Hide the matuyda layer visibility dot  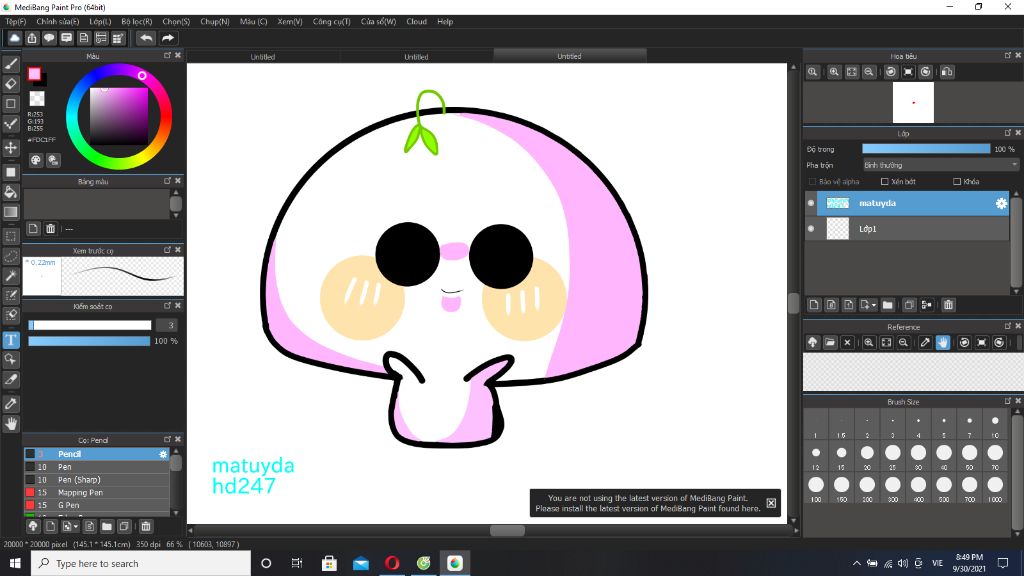click(x=811, y=203)
